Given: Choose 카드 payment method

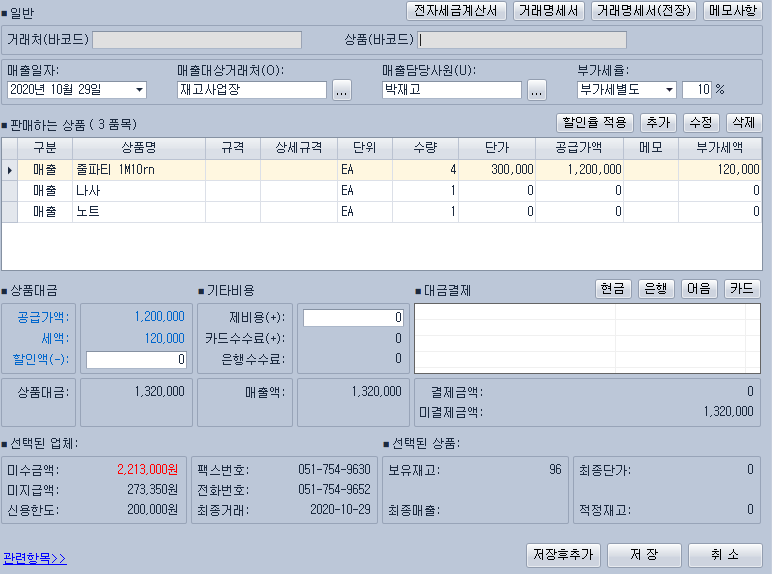Looking at the screenshot, I should pyautogui.click(x=742, y=289).
